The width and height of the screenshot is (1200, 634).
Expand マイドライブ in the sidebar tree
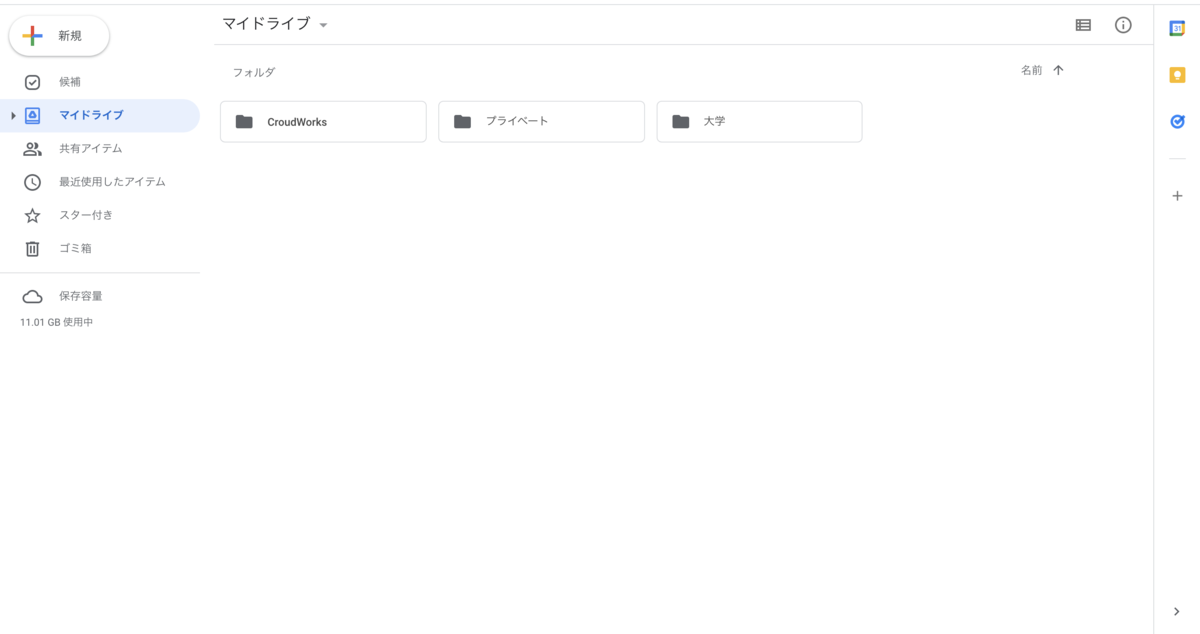coord(11,115)
